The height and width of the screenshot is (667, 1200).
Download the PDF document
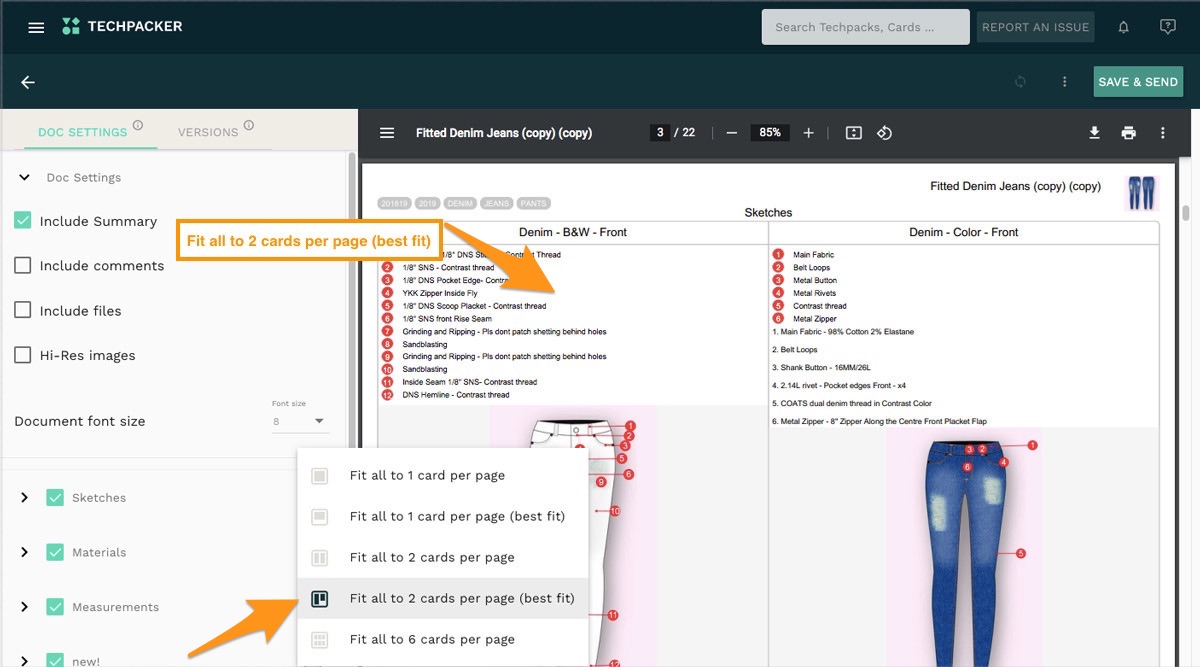tap(1095, 133)
